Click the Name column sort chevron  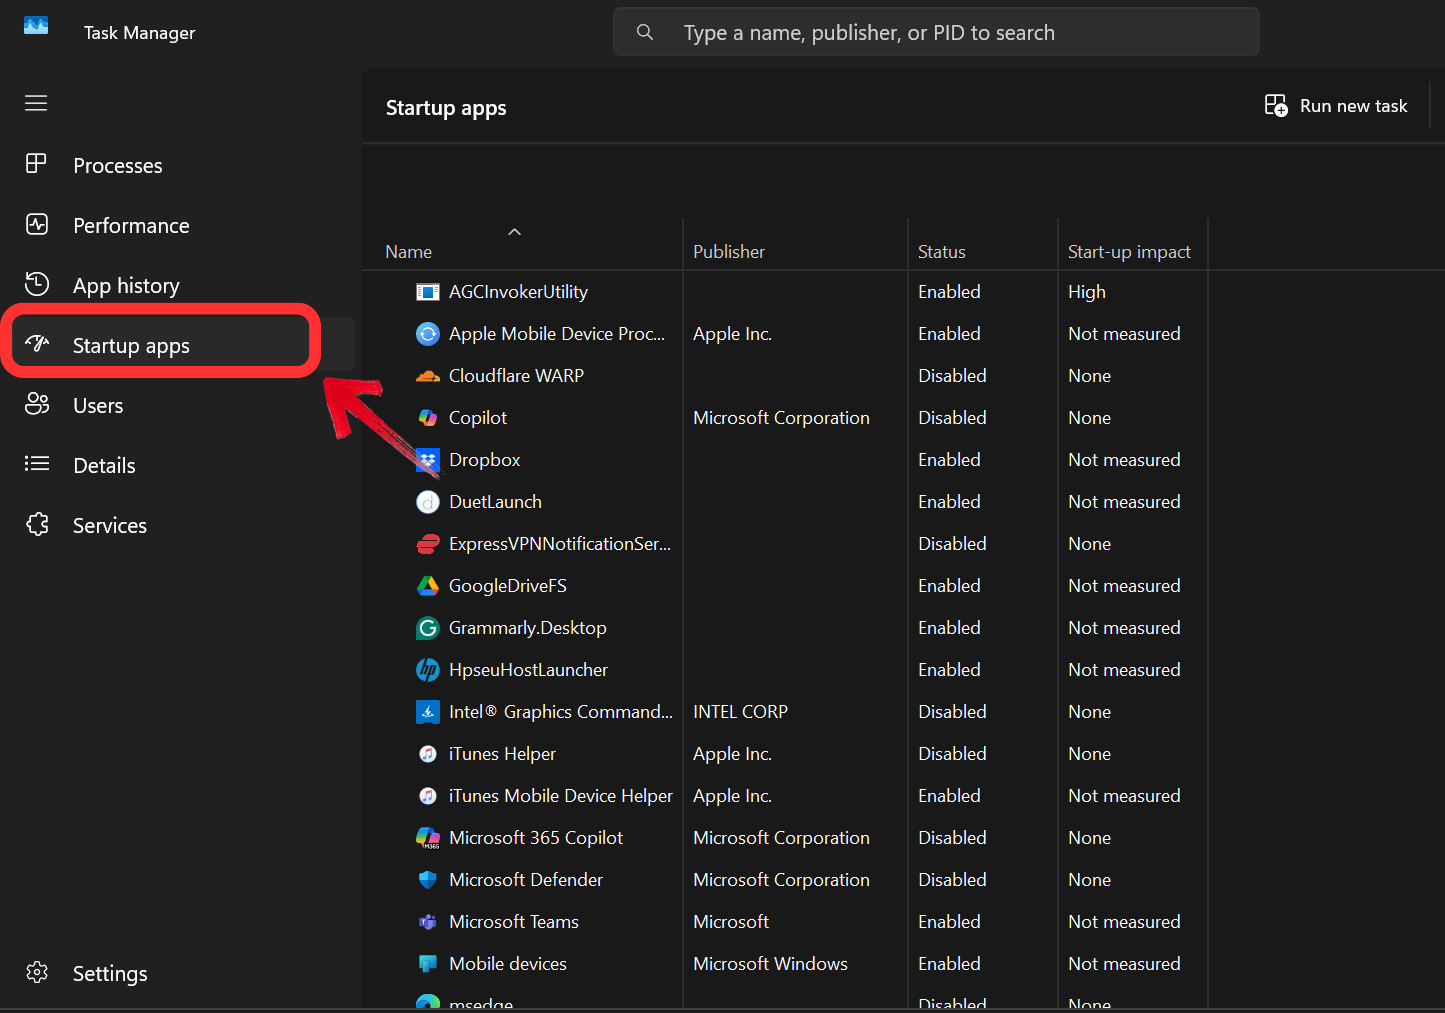pos(515,231)
